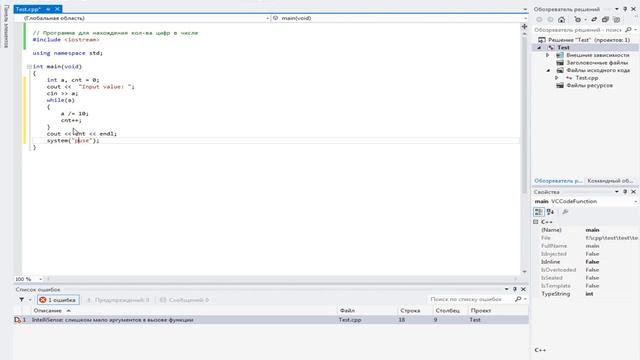
Task: Click the system("pause") code line
Action: point(73,140)
